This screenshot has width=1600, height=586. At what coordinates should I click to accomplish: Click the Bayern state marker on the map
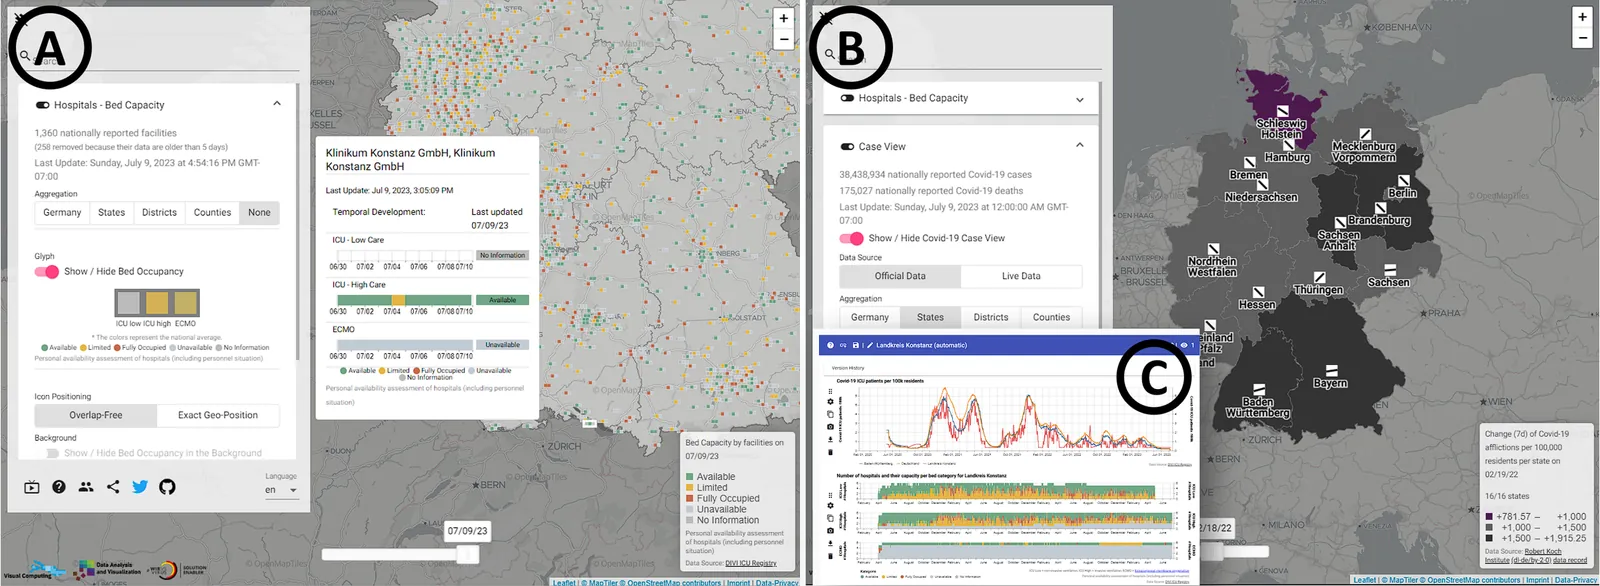pos(1330,370)
